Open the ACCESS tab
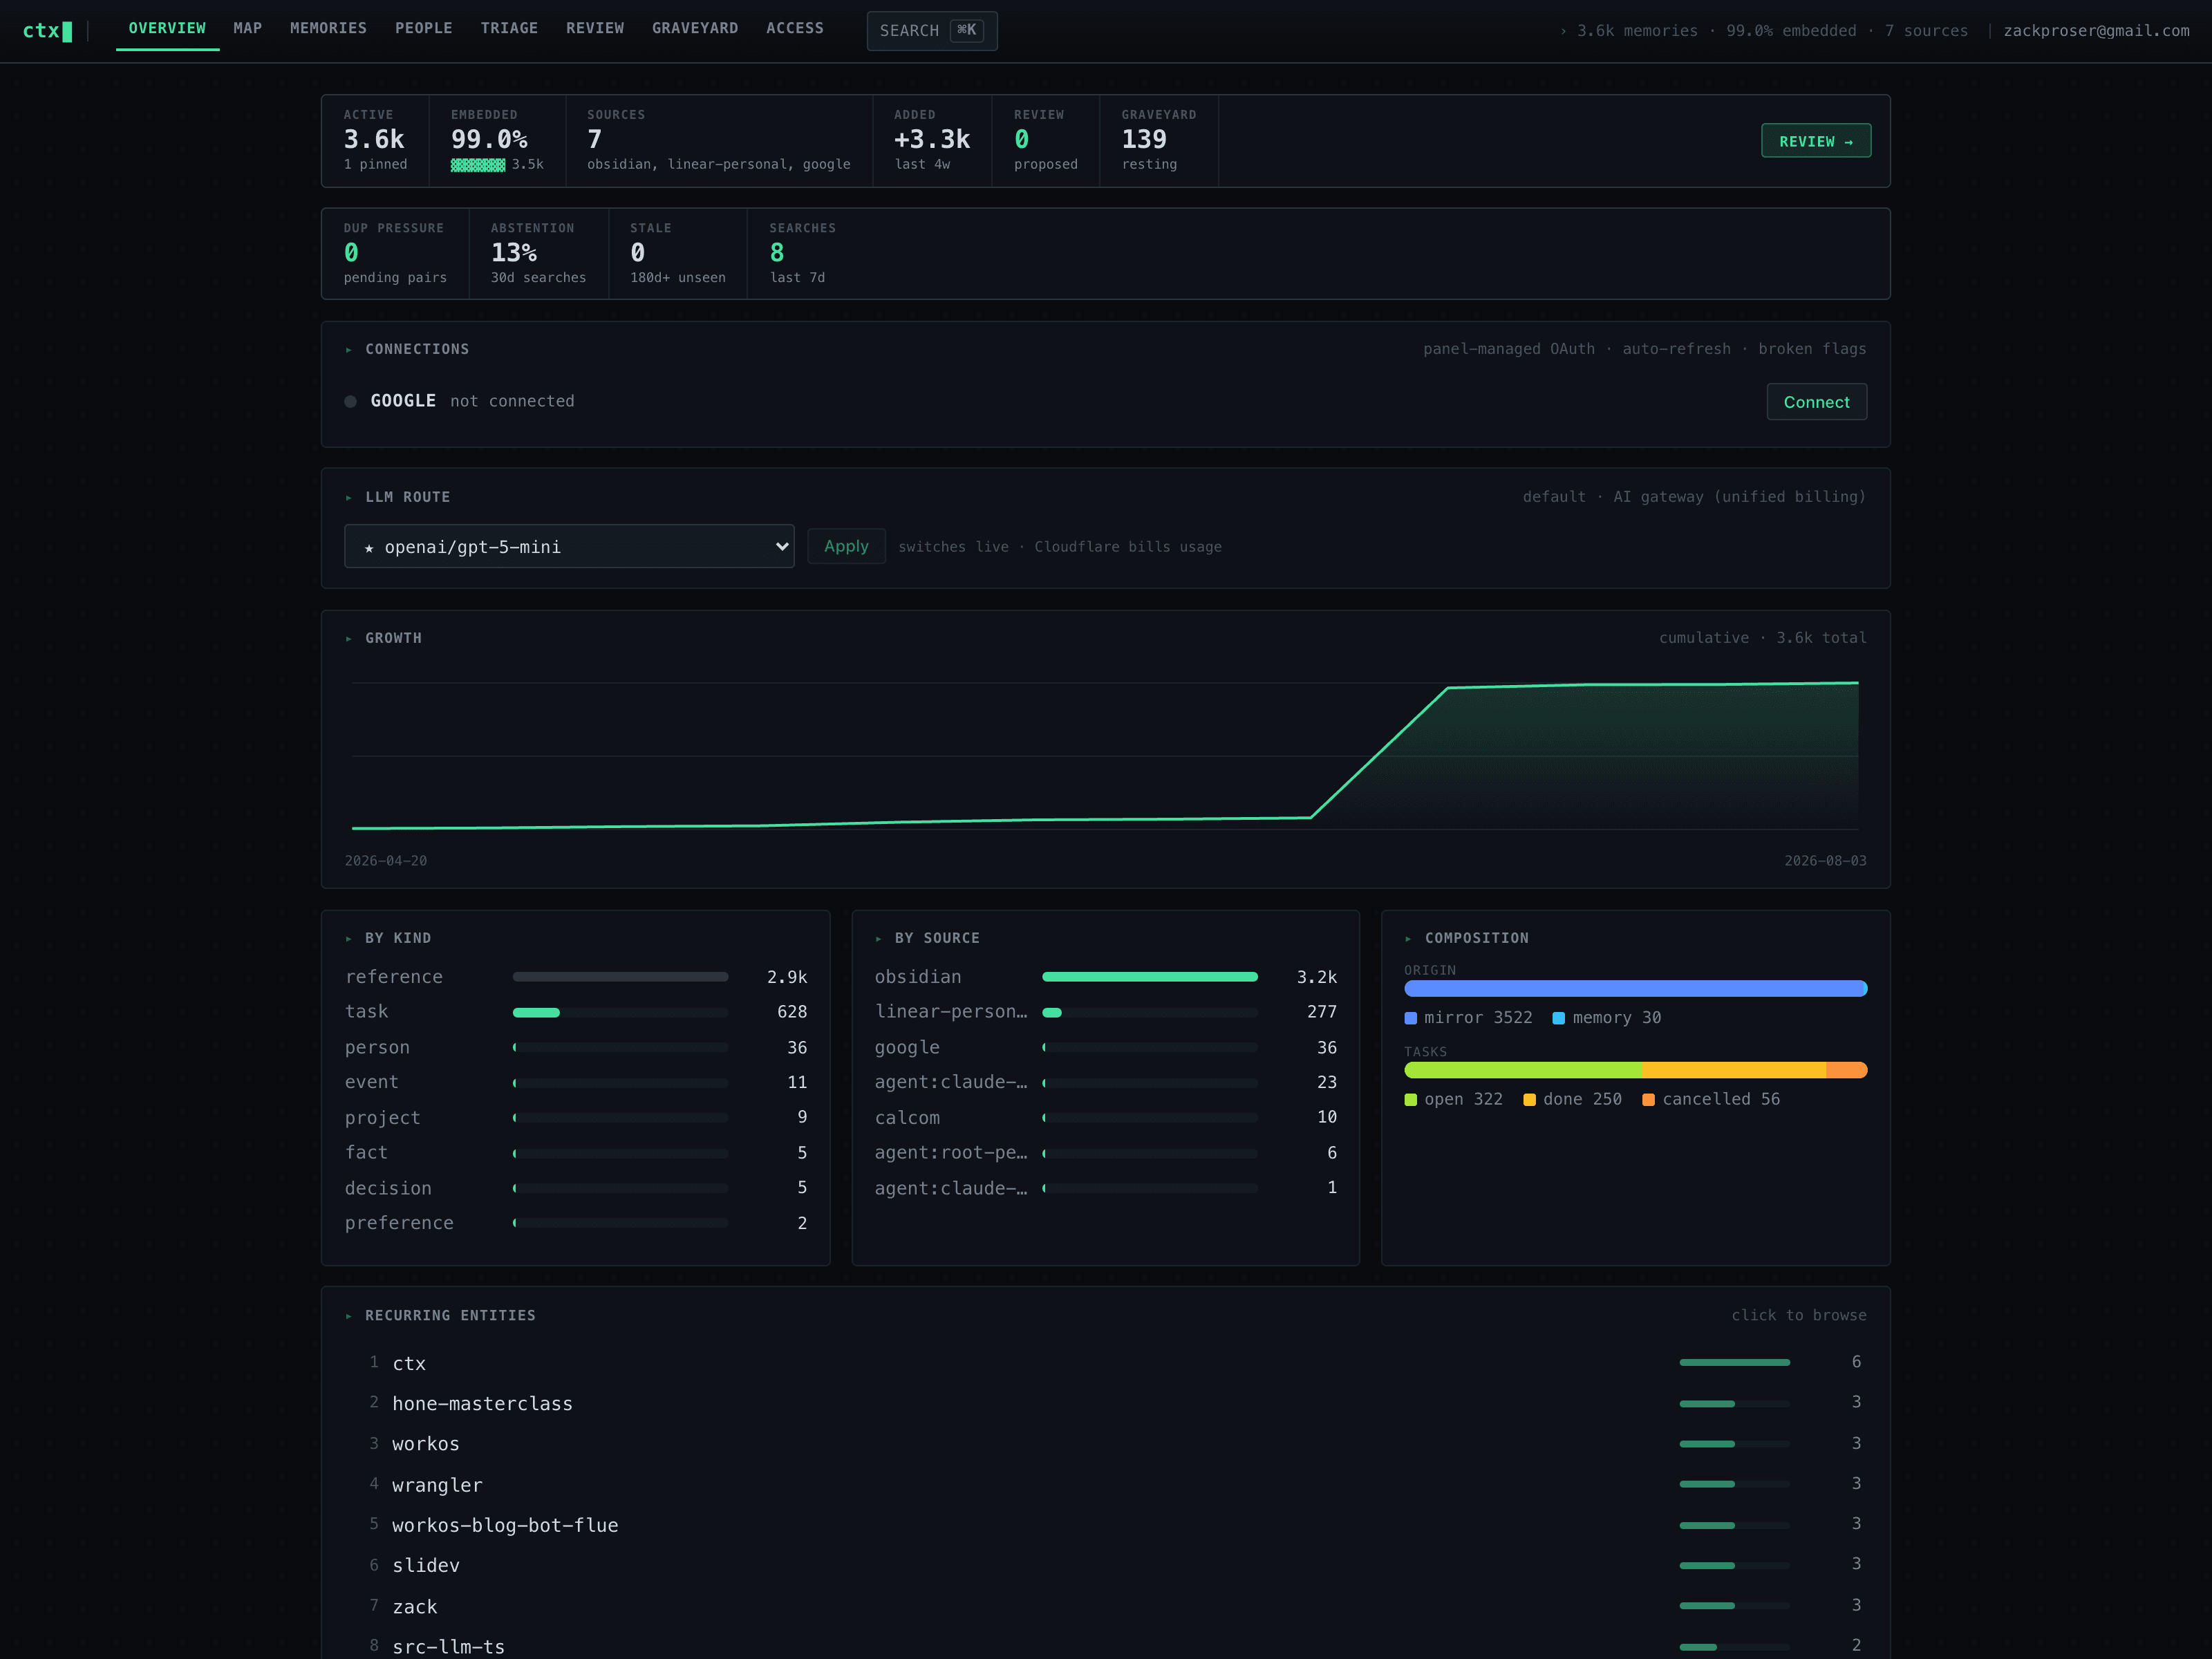The width and height of the screenshot is (2212, 1659). click(795, 29)
